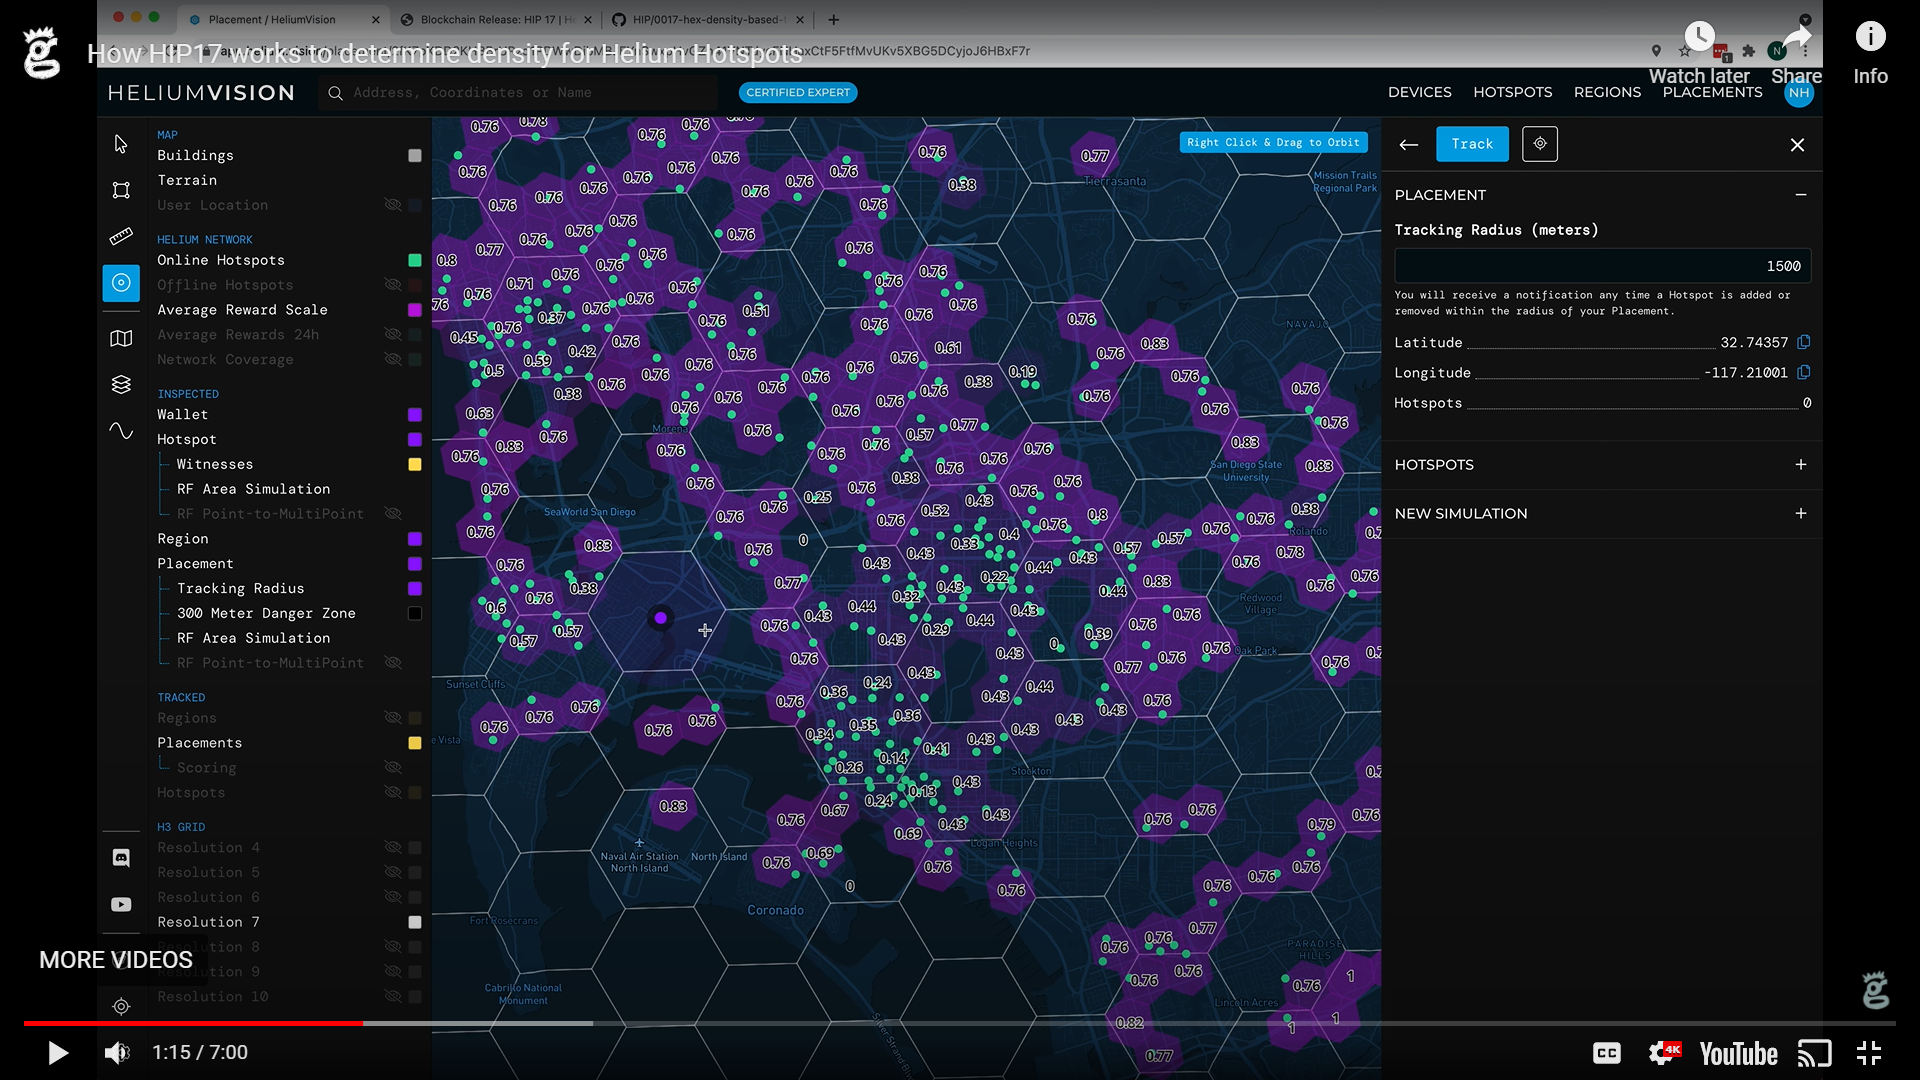Go back with the panel arrow
The width and height of the screenshot is (1920, 1080).
click(1409, 145)
